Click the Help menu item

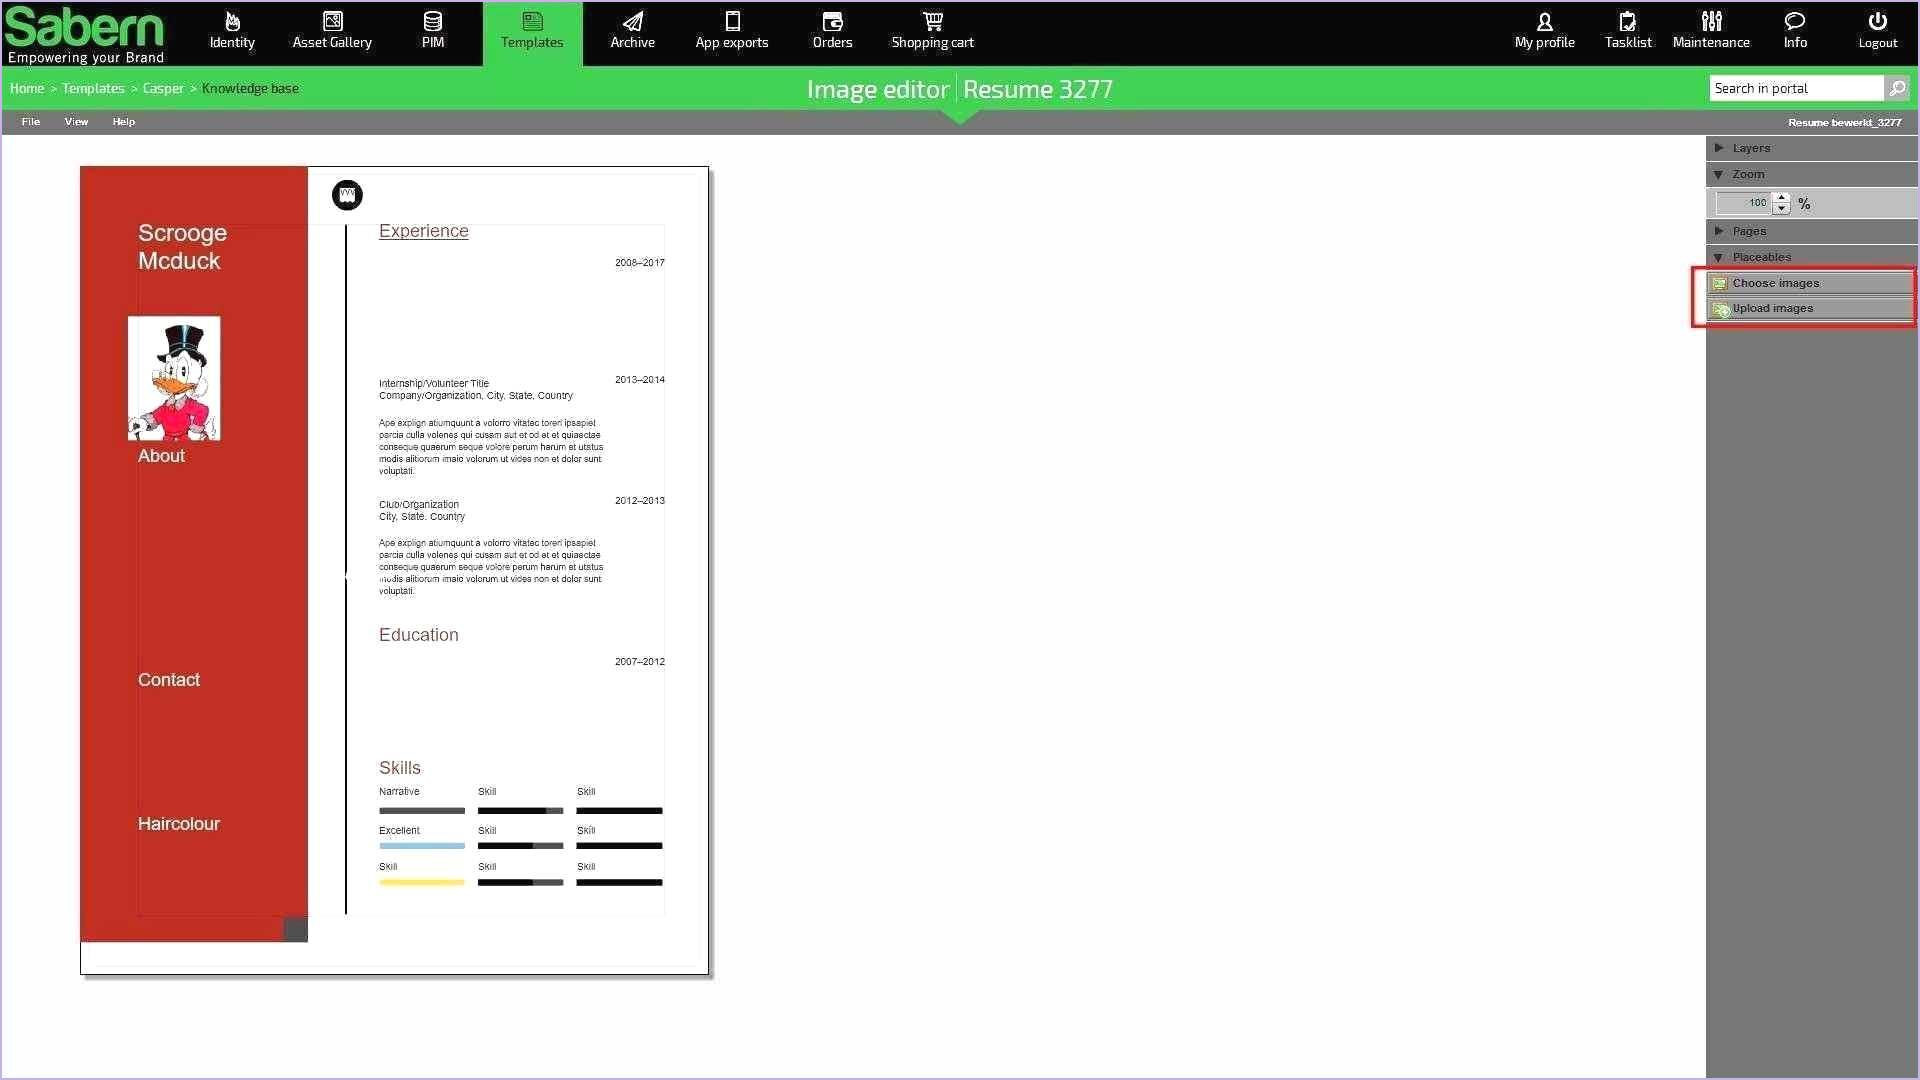pos(123,121)
